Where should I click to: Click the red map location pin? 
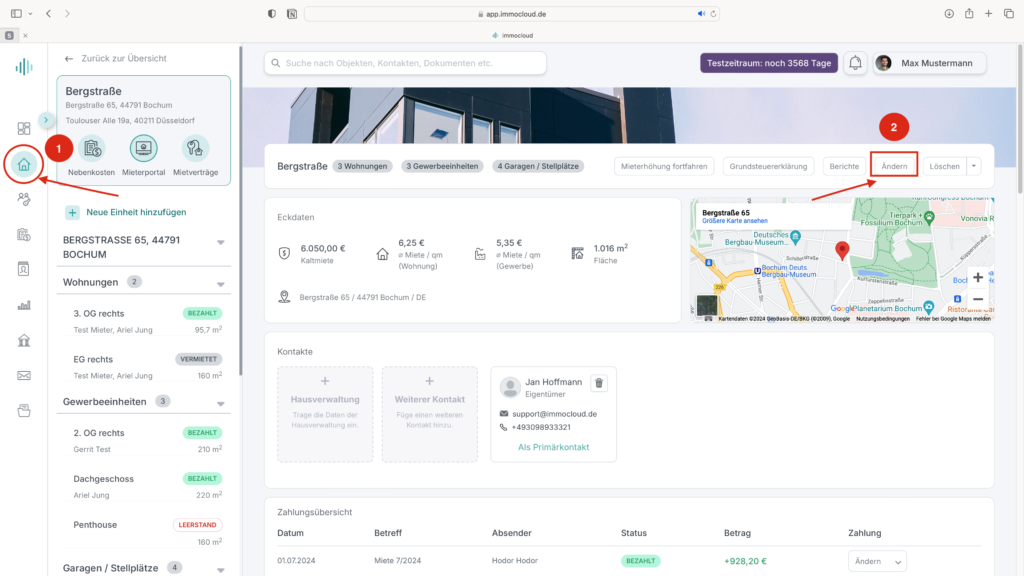pyautogui.click(x=842, y=250)
